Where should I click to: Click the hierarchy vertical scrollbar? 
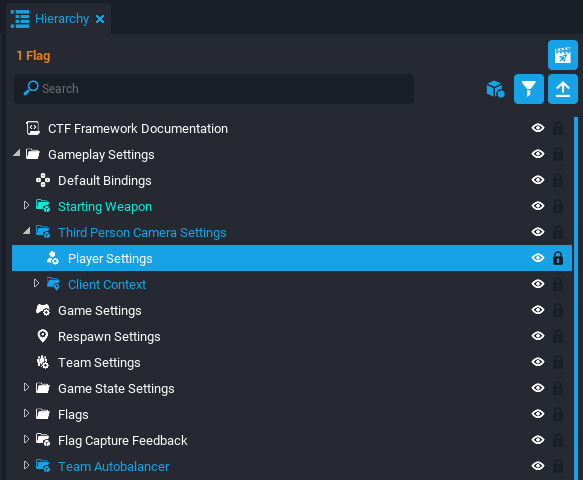click(576, 298)
